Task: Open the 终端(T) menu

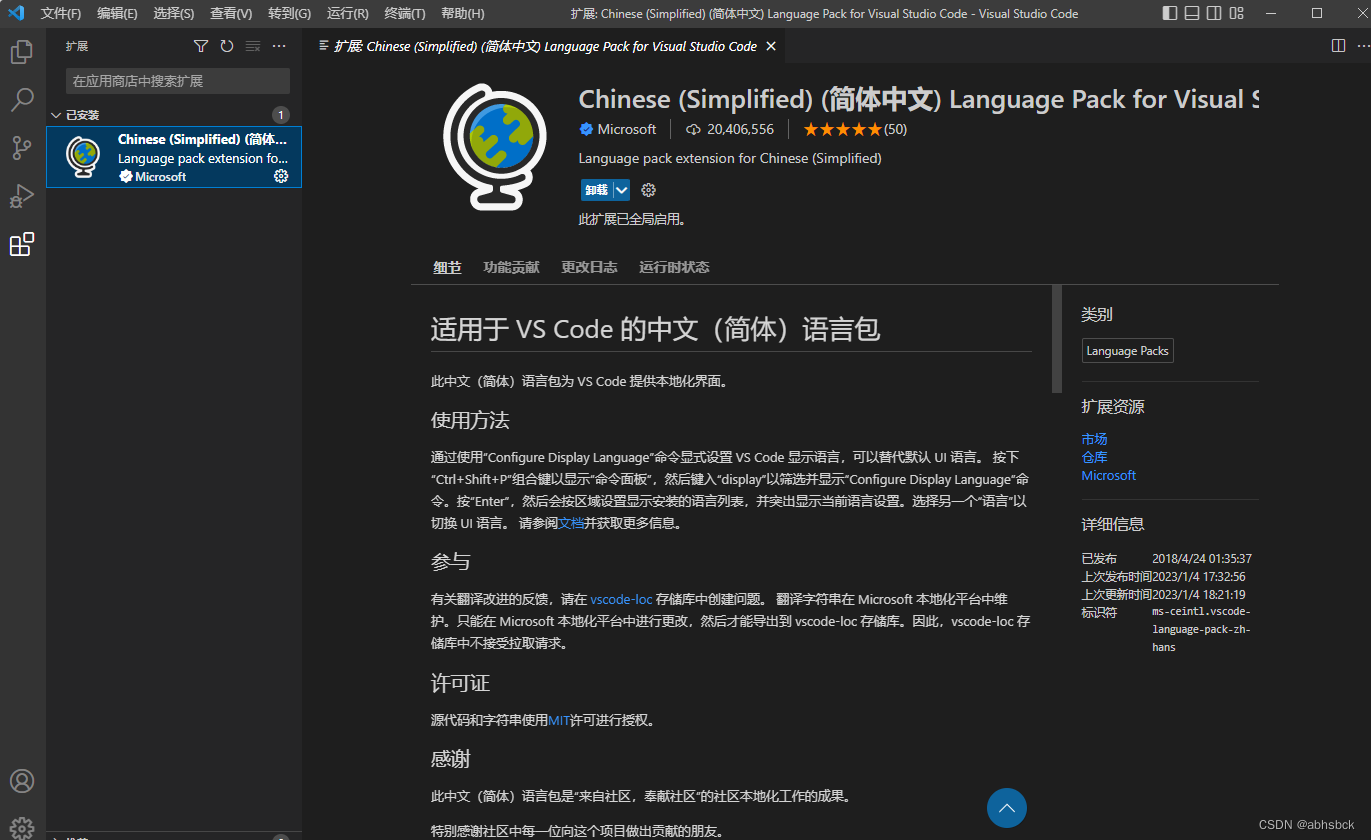Action: pyautogui.click(x=405, y=13)
